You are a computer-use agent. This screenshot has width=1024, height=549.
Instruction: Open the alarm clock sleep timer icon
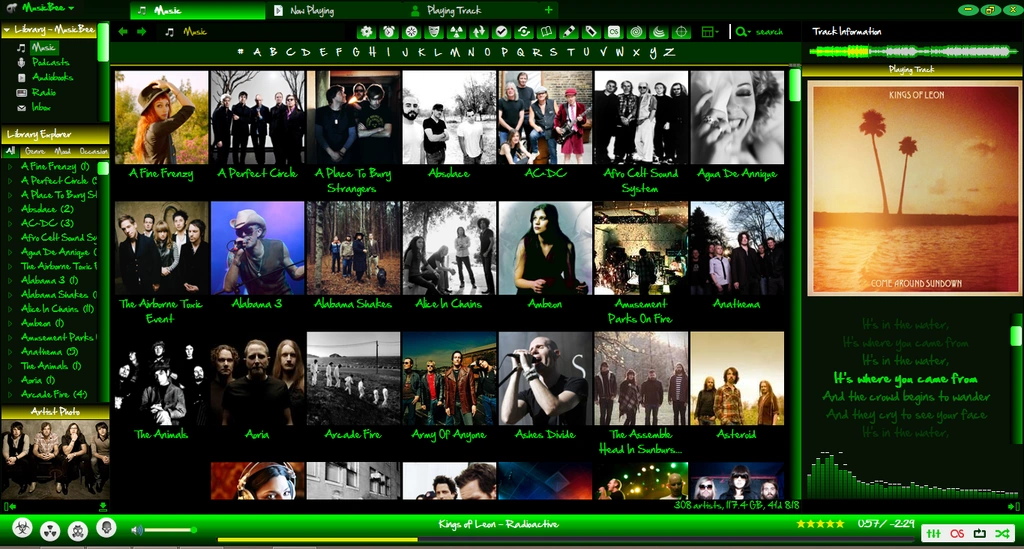pos(388,32)
